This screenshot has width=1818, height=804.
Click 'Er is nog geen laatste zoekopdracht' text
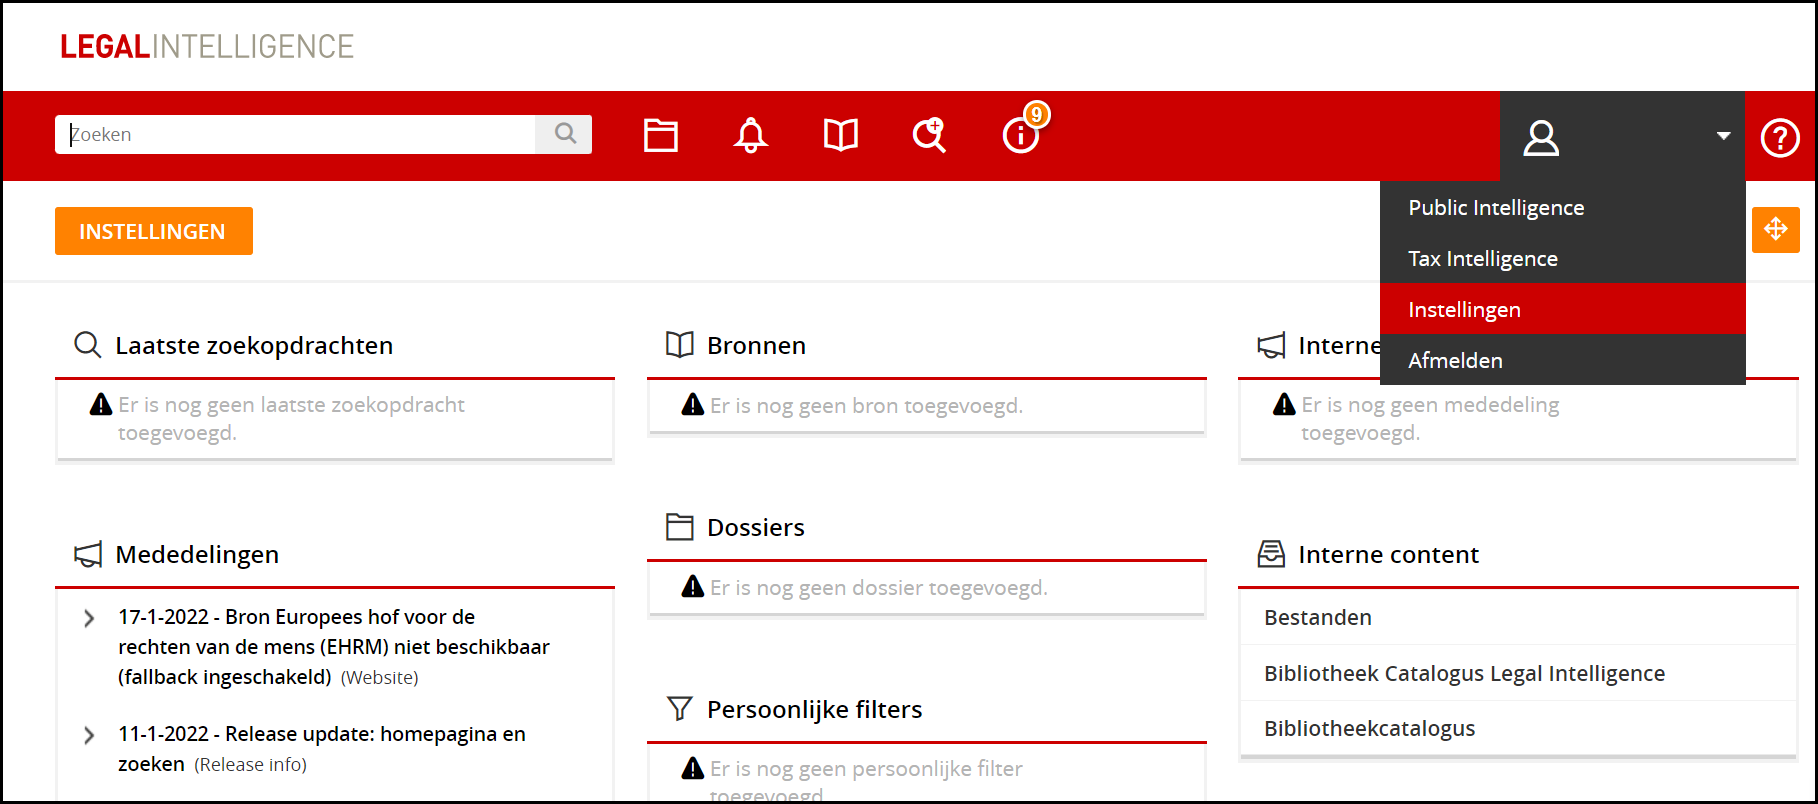tap(291, 404)
